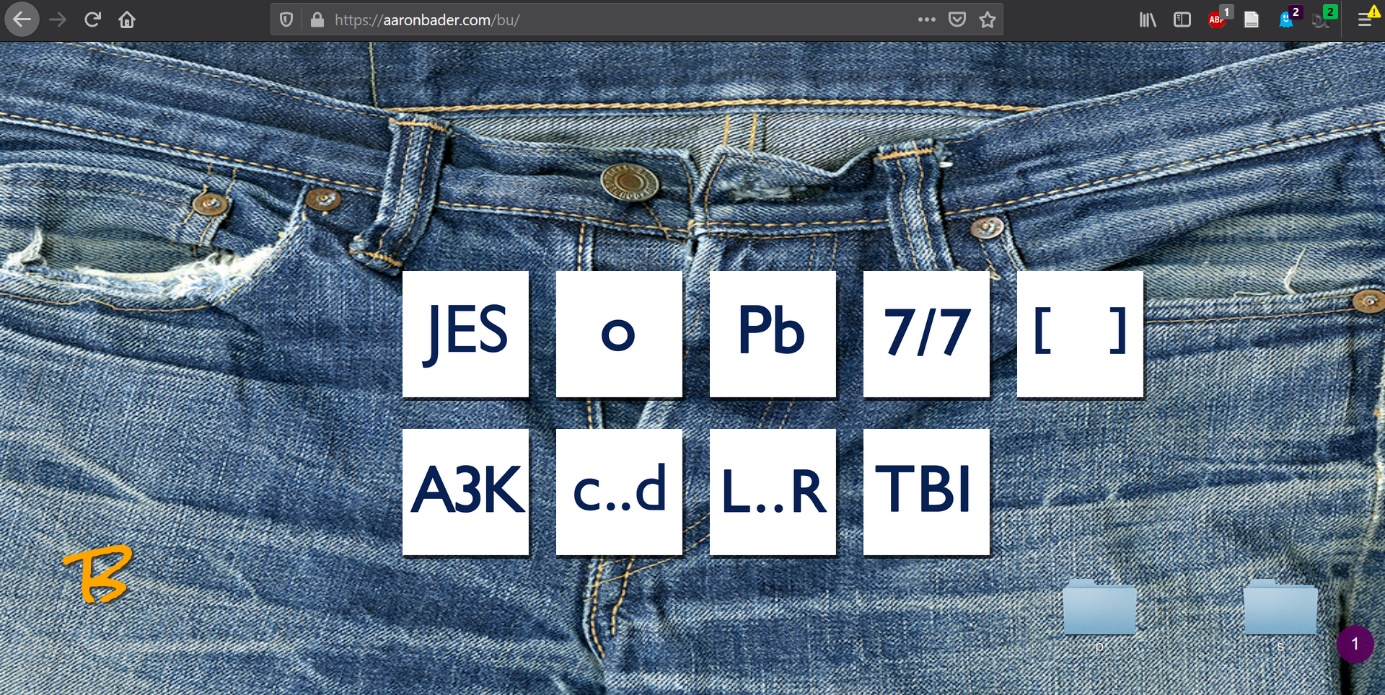
Task: Open the Ghostery ghost extension
Action: [1287, 19]
